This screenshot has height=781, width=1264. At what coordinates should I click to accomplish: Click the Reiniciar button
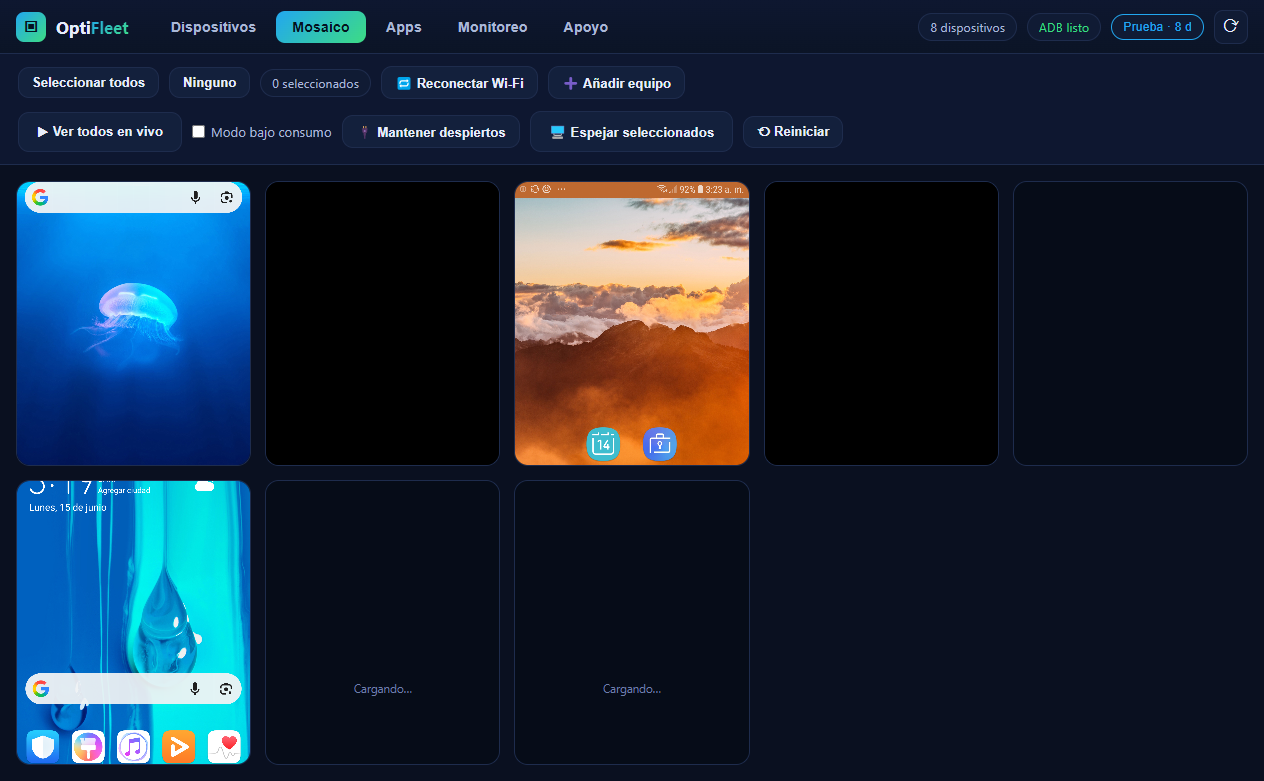(793, 132)
